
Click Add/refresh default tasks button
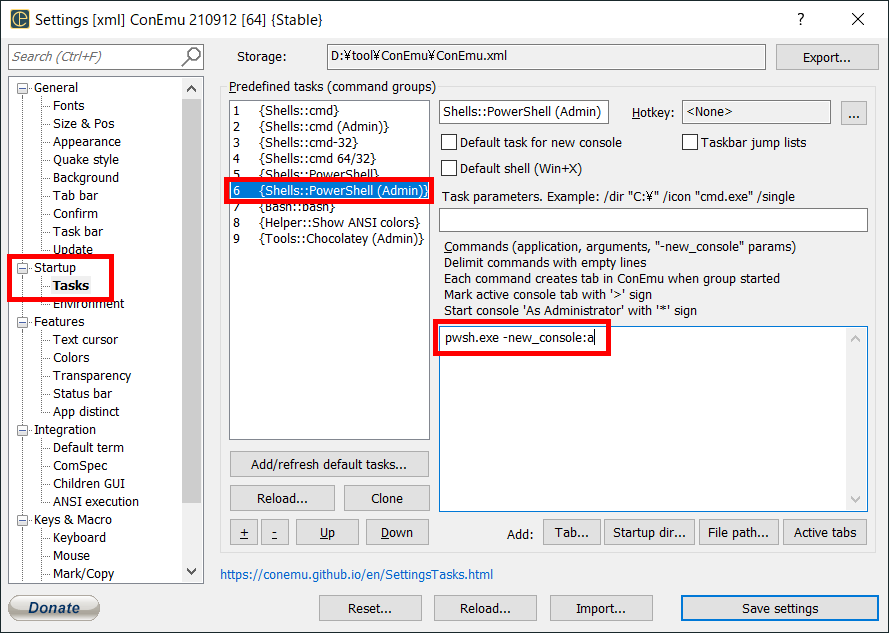[x=329, y=465]
